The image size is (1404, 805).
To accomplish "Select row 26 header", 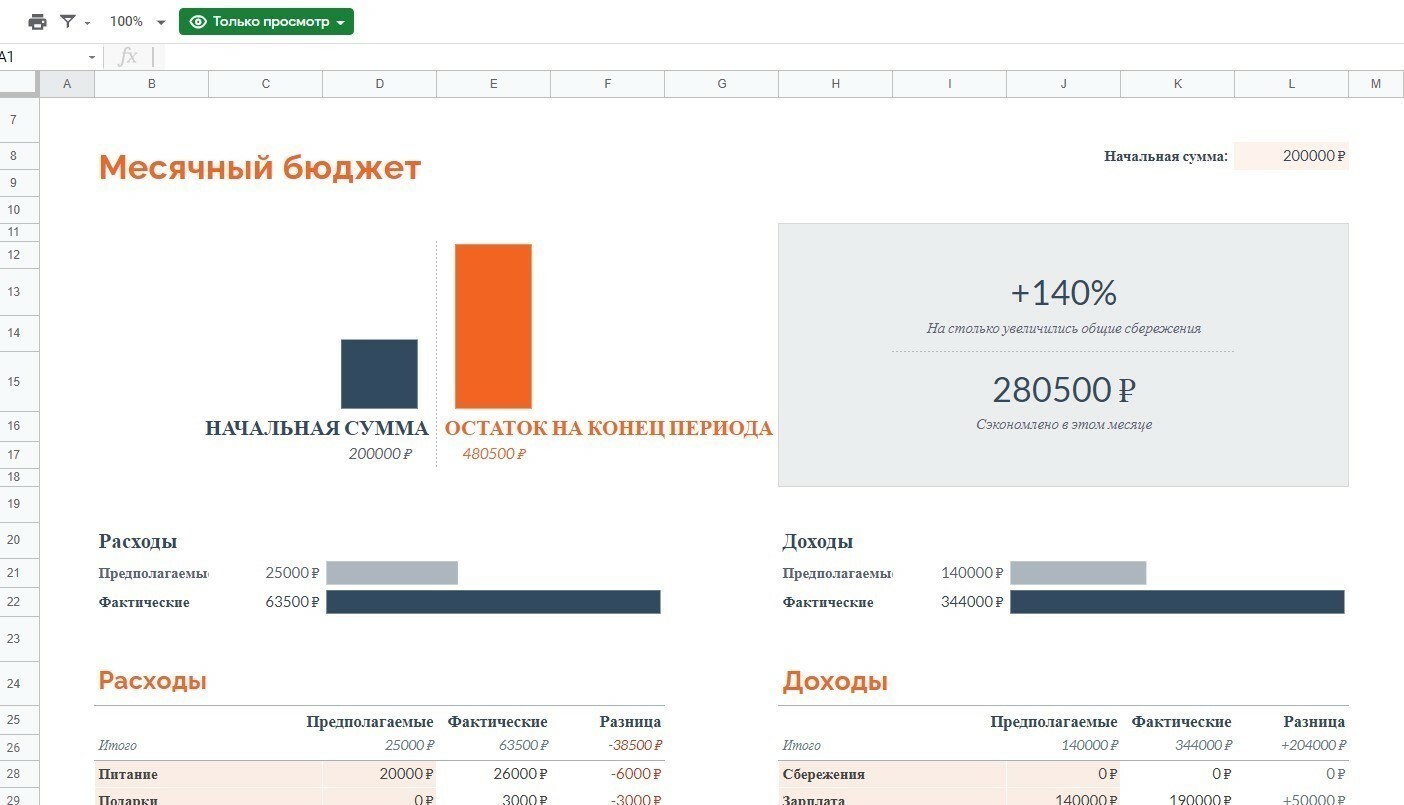I will pos(19,746).
